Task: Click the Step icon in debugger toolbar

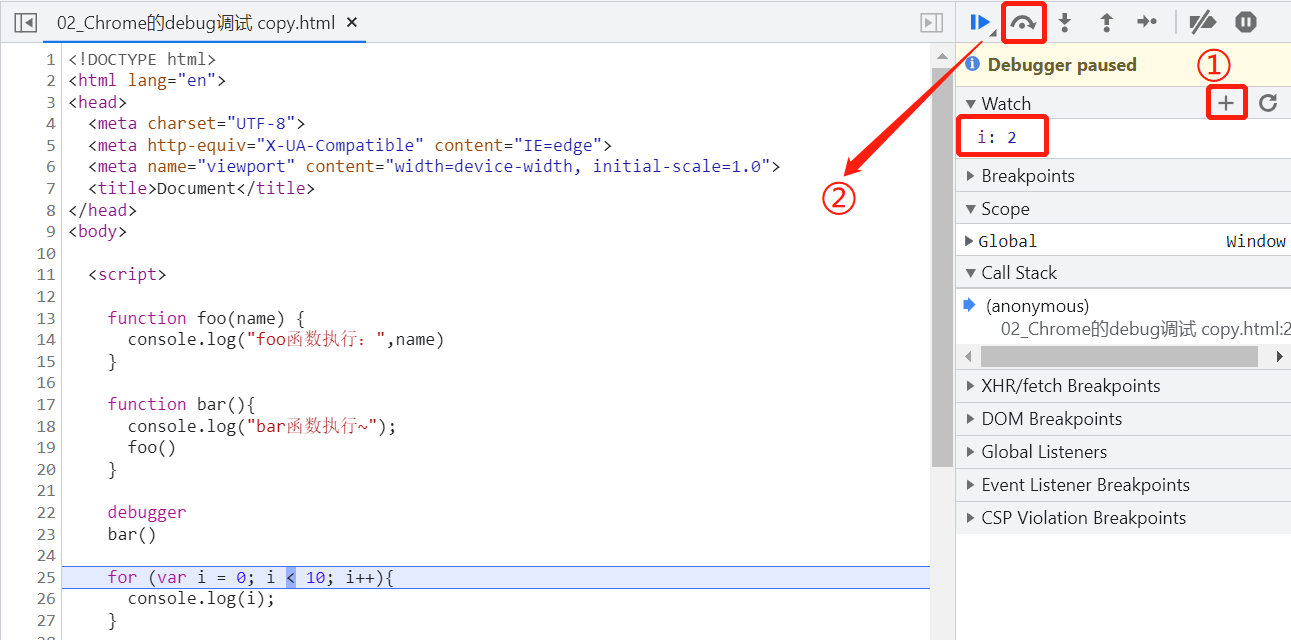Action: pyautogui.click(x=1147, y=22)
